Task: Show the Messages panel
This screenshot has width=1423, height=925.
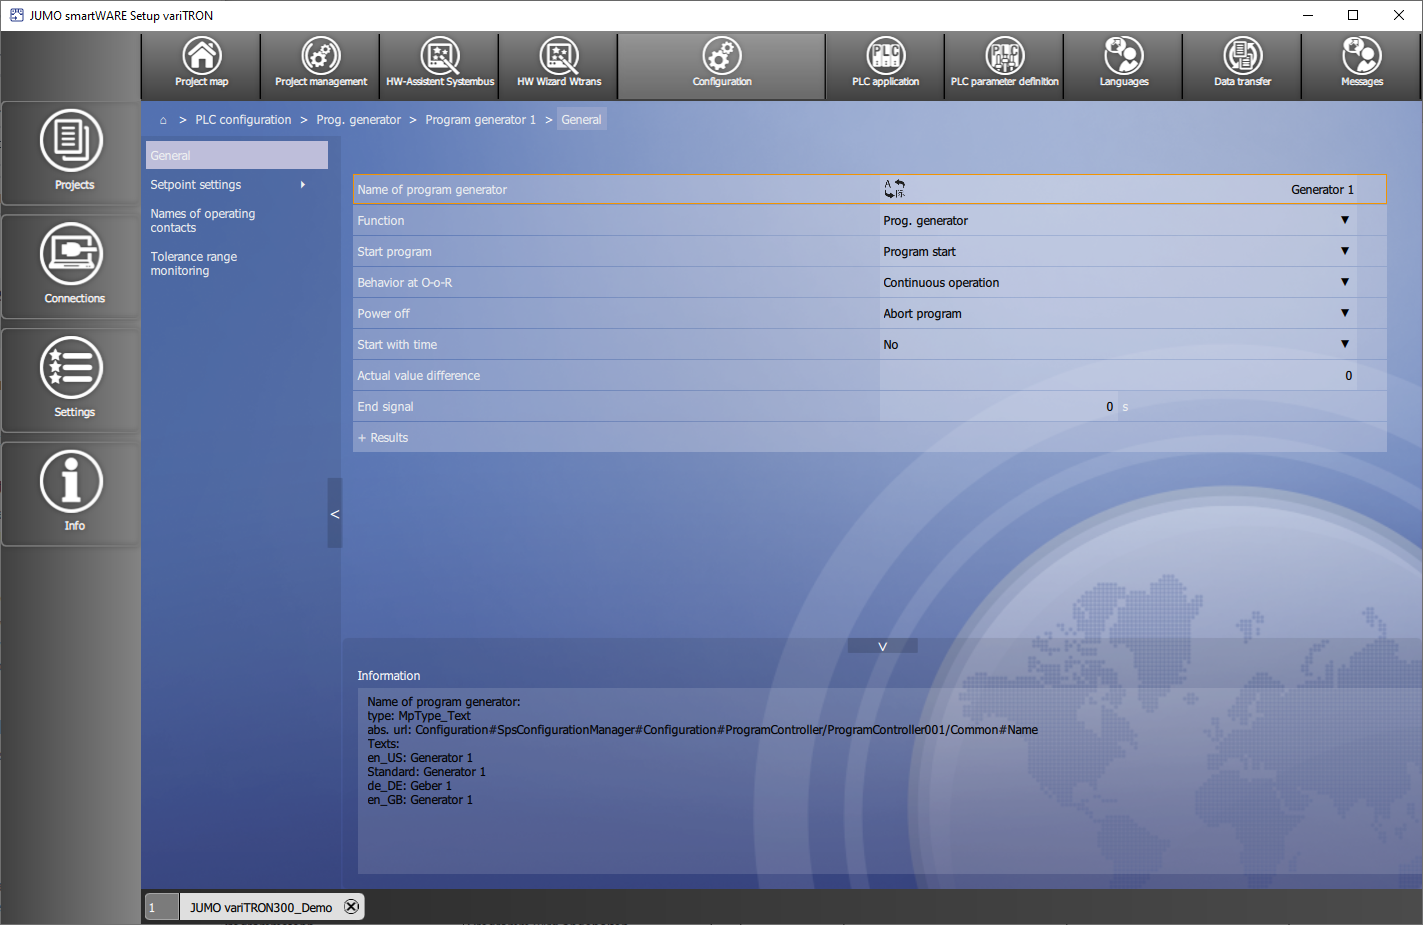Action: click(1361, 64)
